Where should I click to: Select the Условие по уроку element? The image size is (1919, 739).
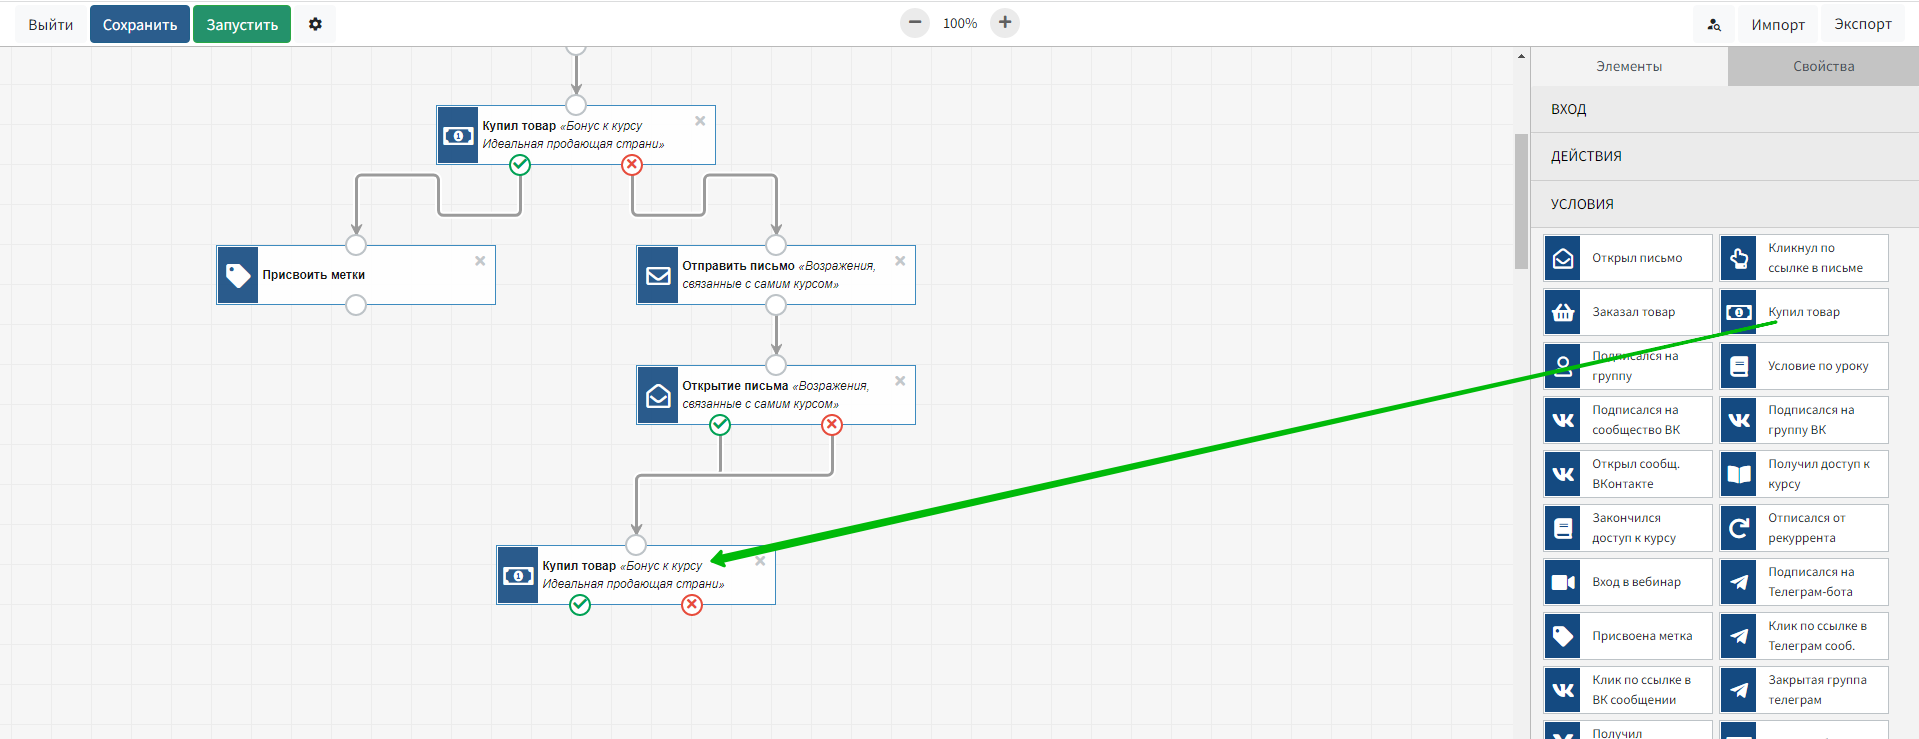[x=1803, y=366]
